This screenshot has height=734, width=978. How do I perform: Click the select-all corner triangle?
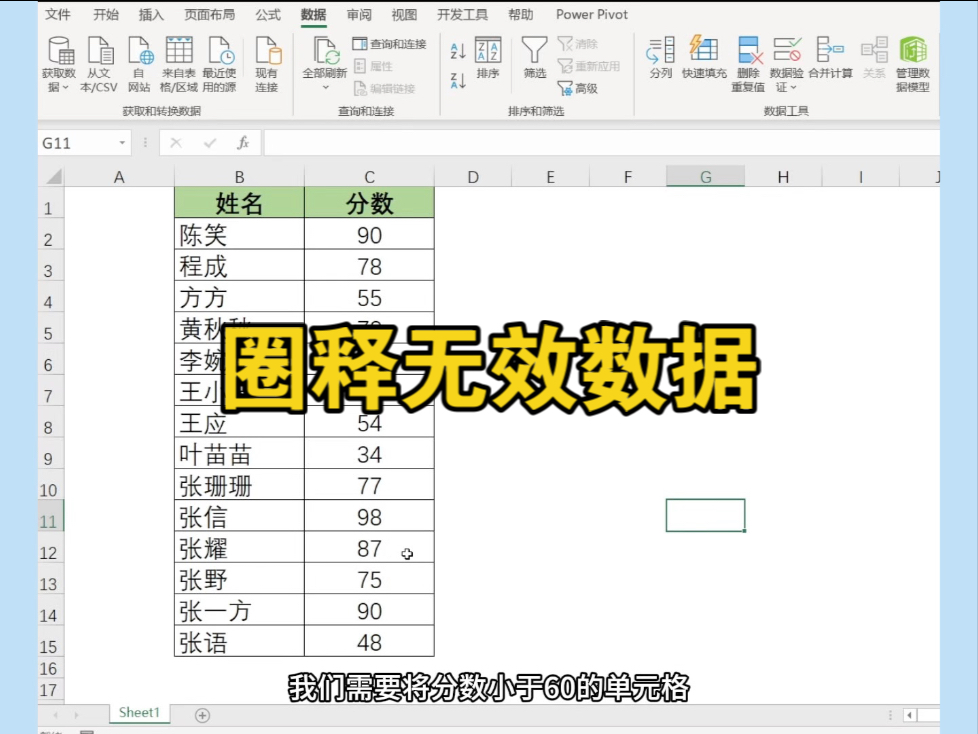(54, 176)
